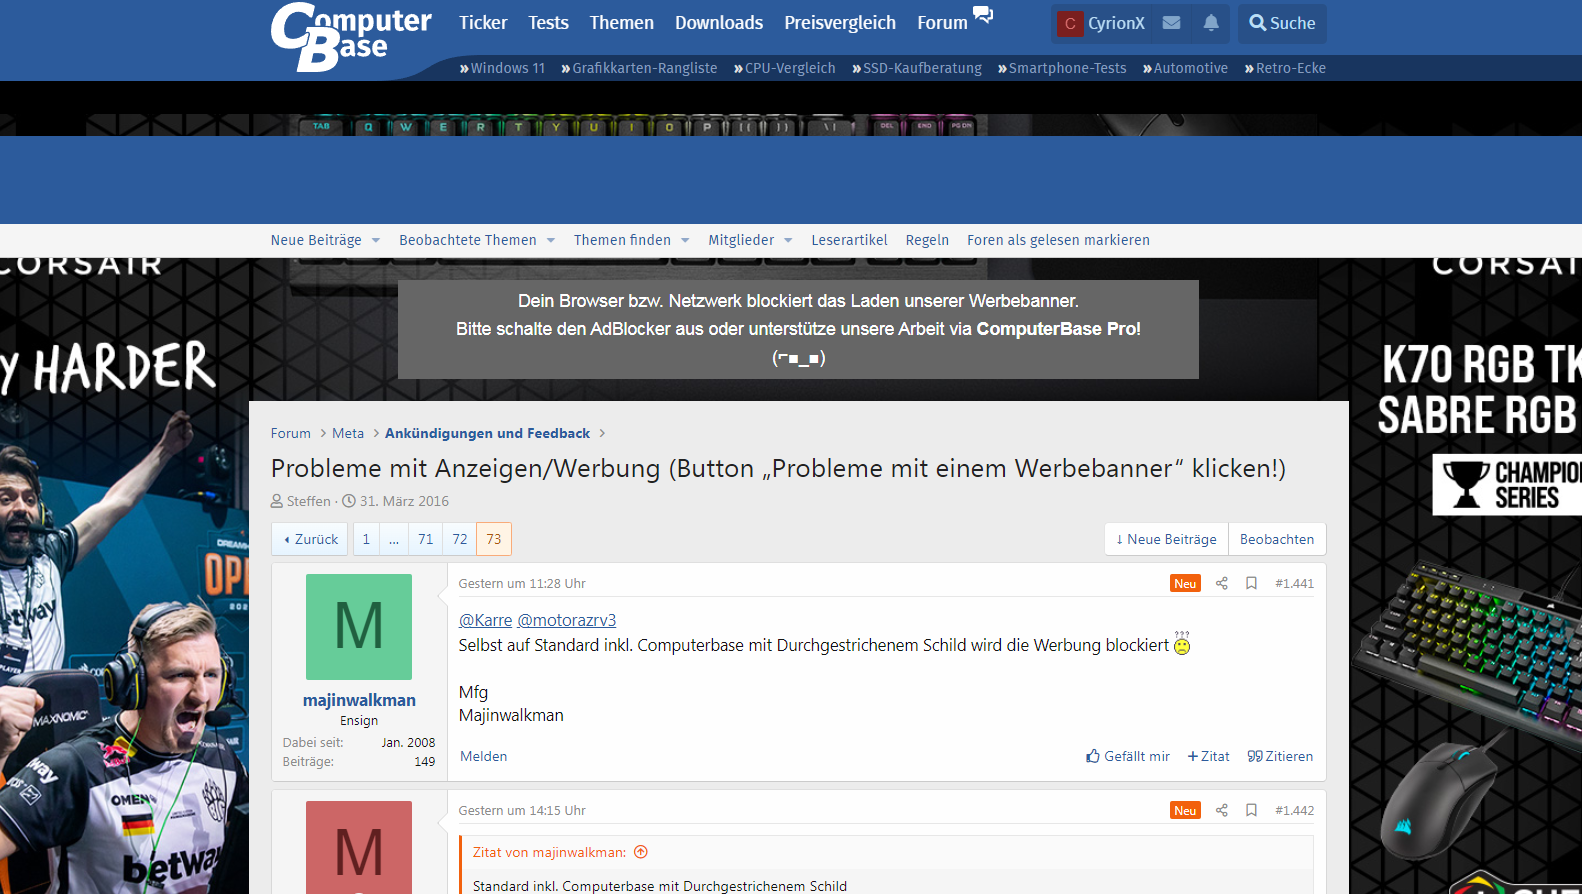Click Foren als gelesen markieren
1582x894 pixels.
click(x=1058, y=240)
